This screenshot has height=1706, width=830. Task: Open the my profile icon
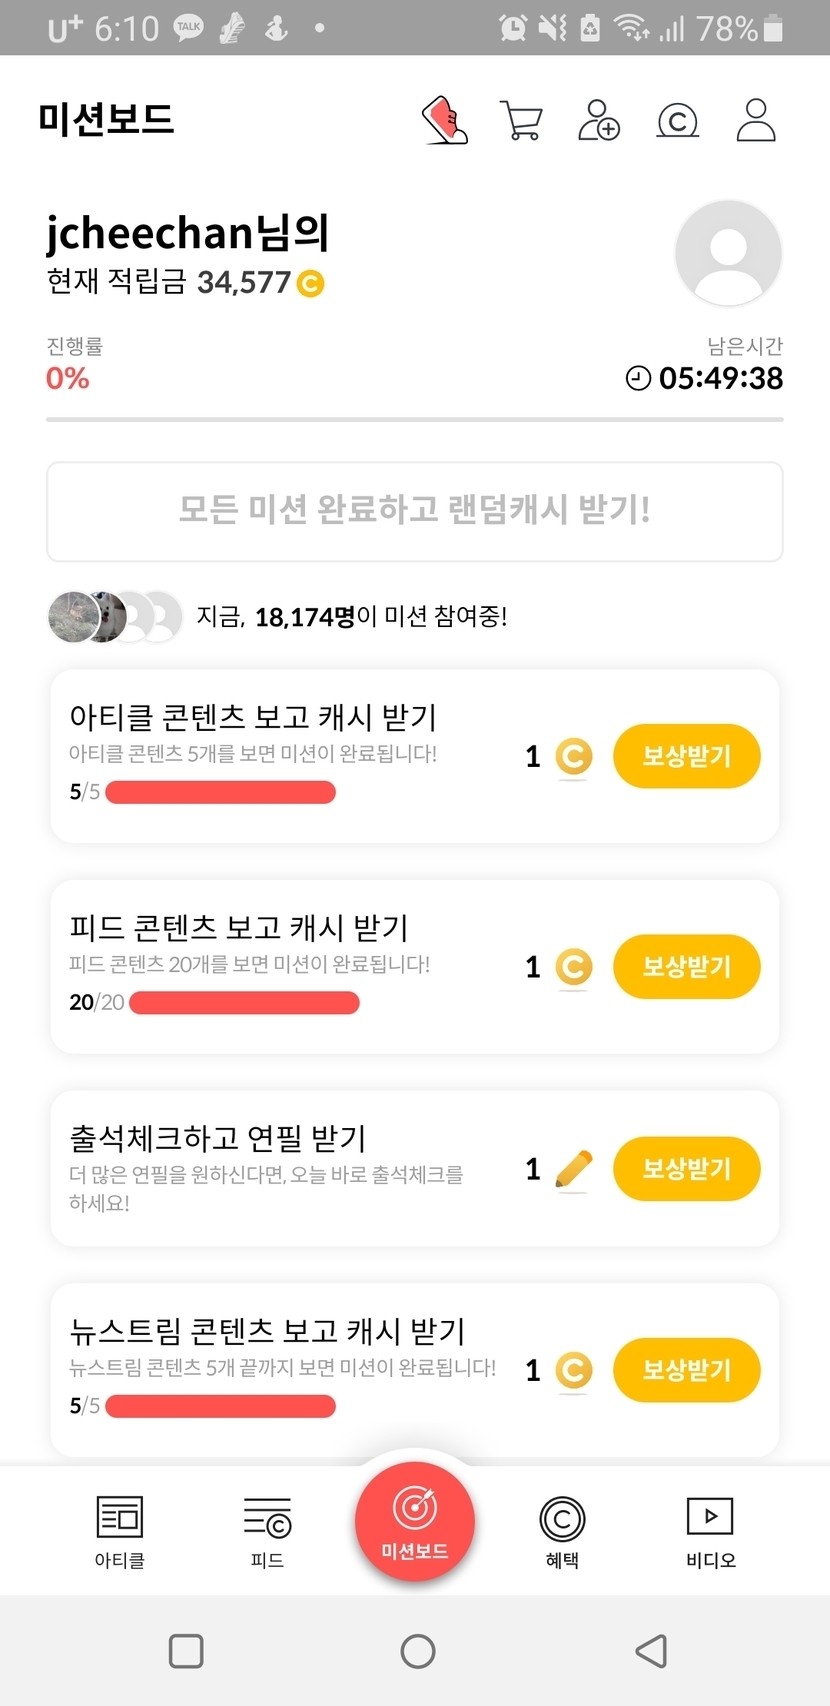pos(756,121)
